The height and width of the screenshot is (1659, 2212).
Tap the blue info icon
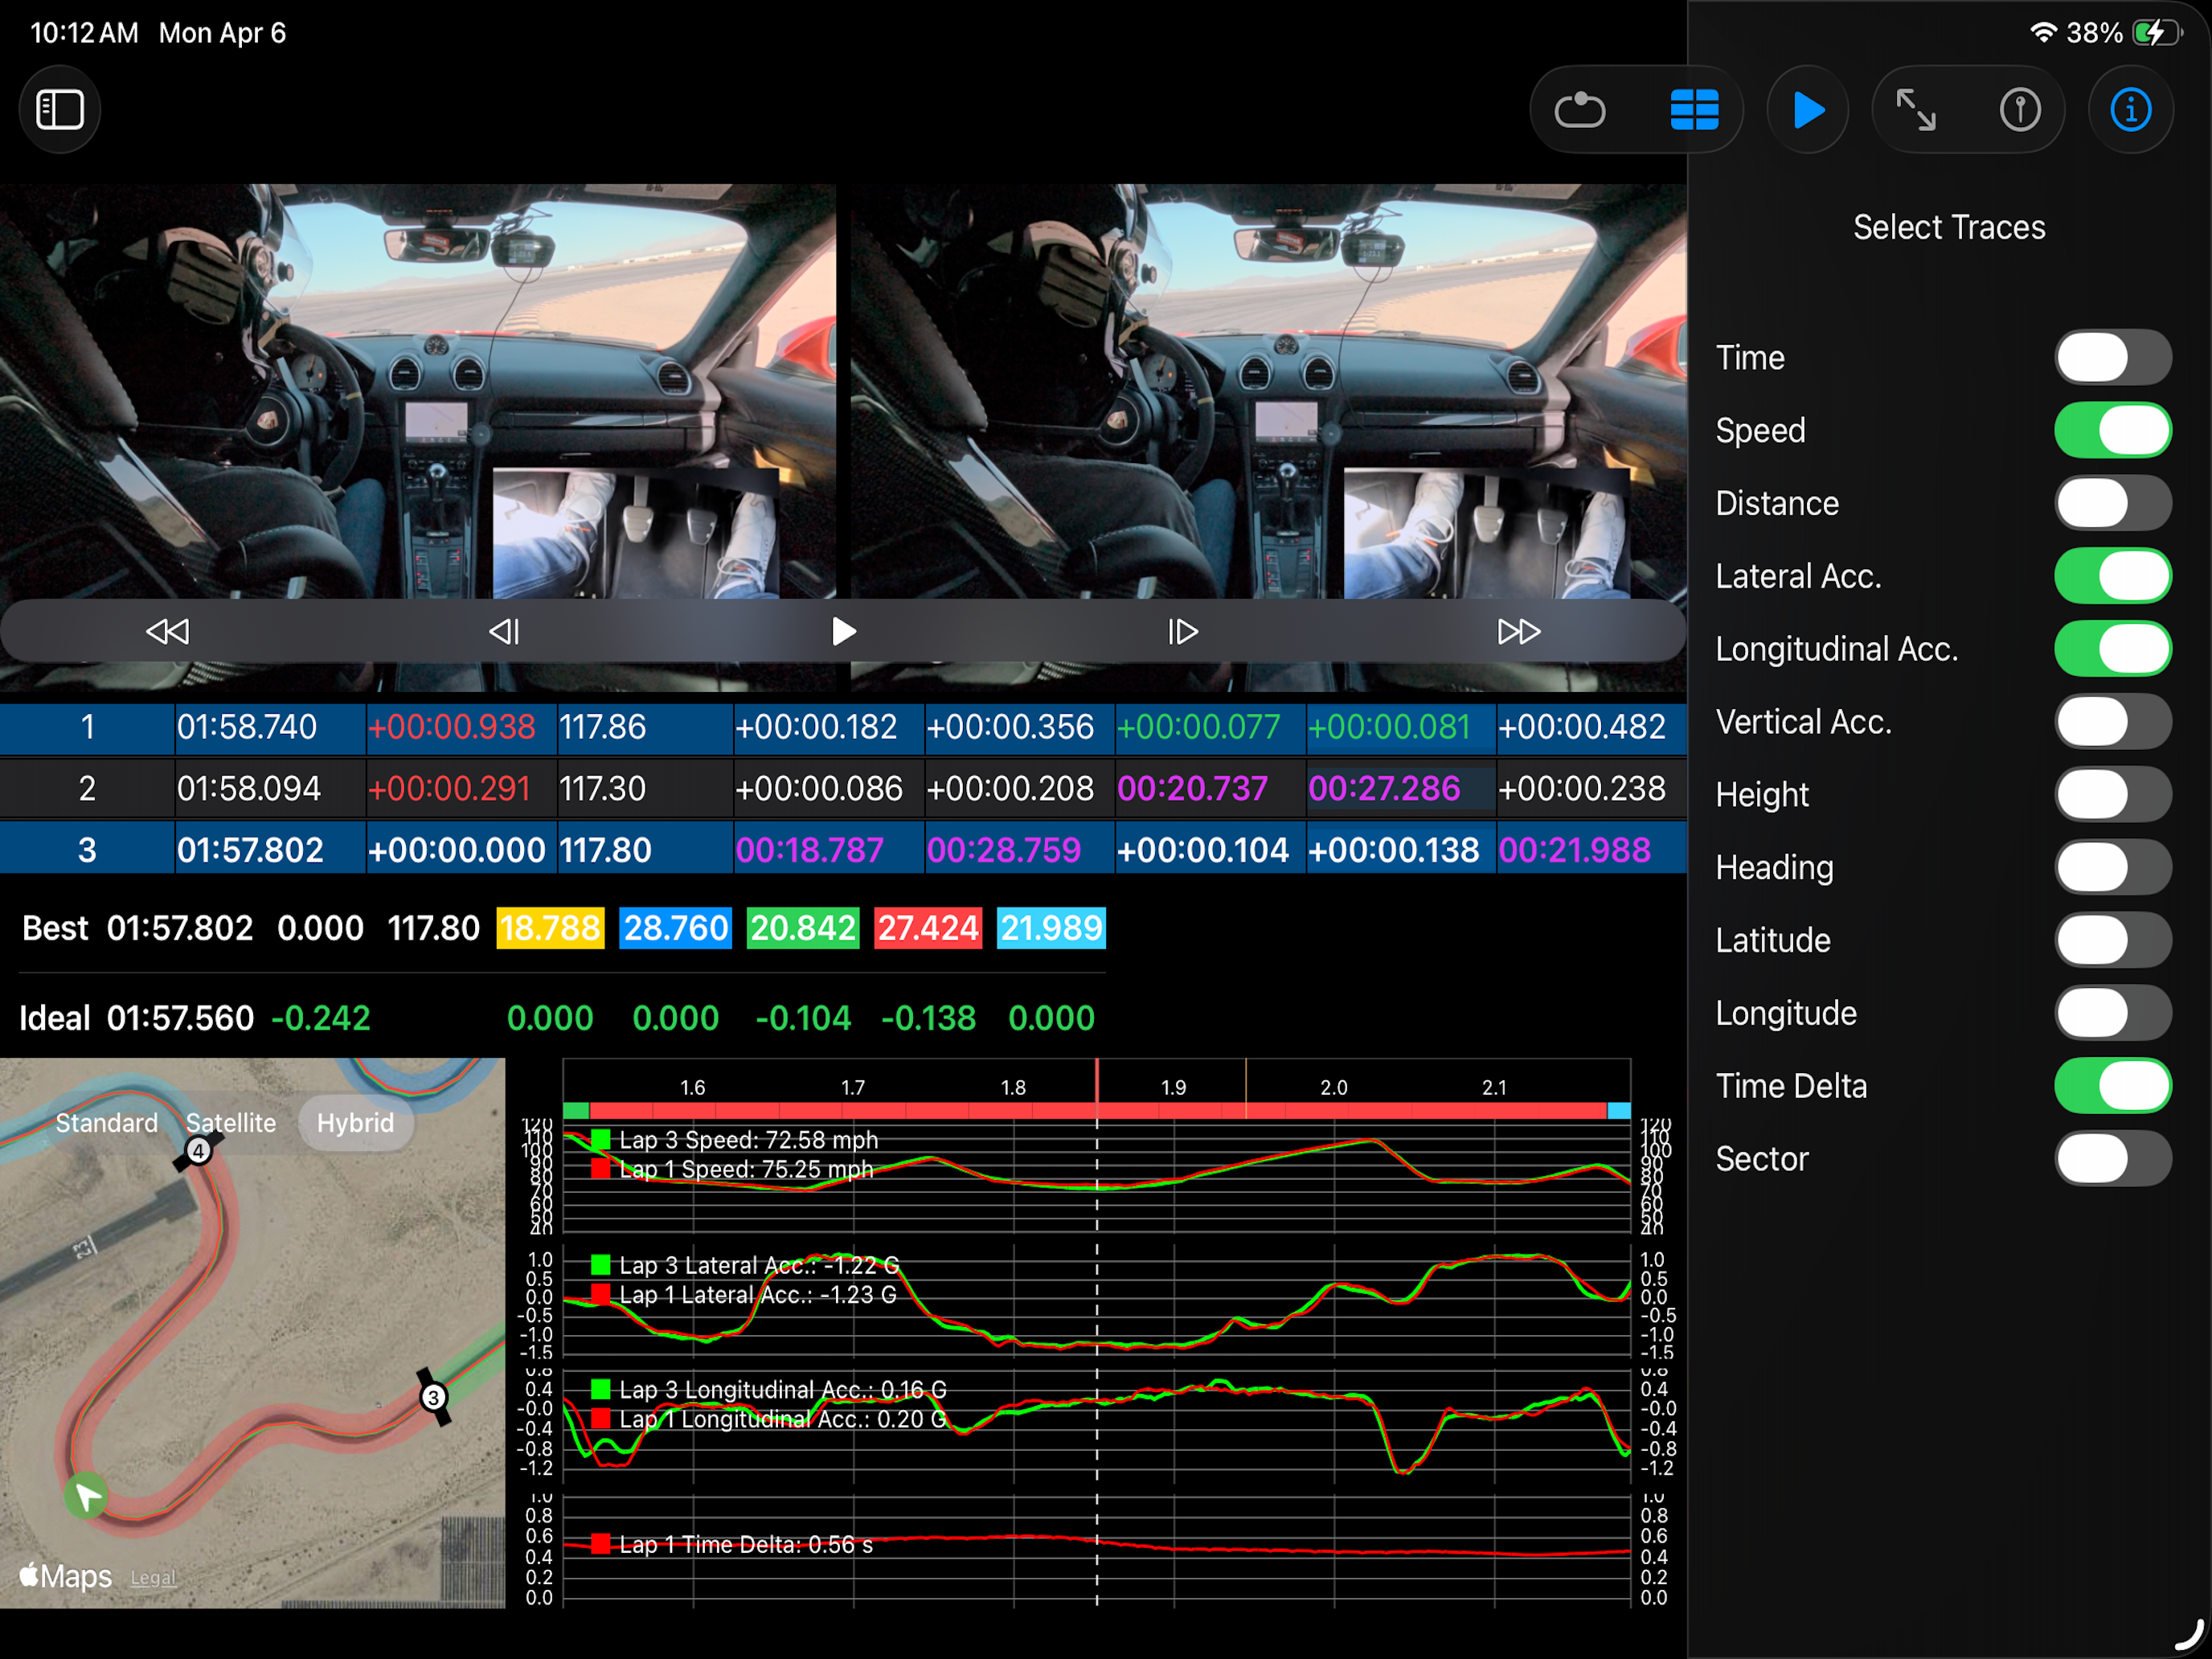coord(2131,110)
